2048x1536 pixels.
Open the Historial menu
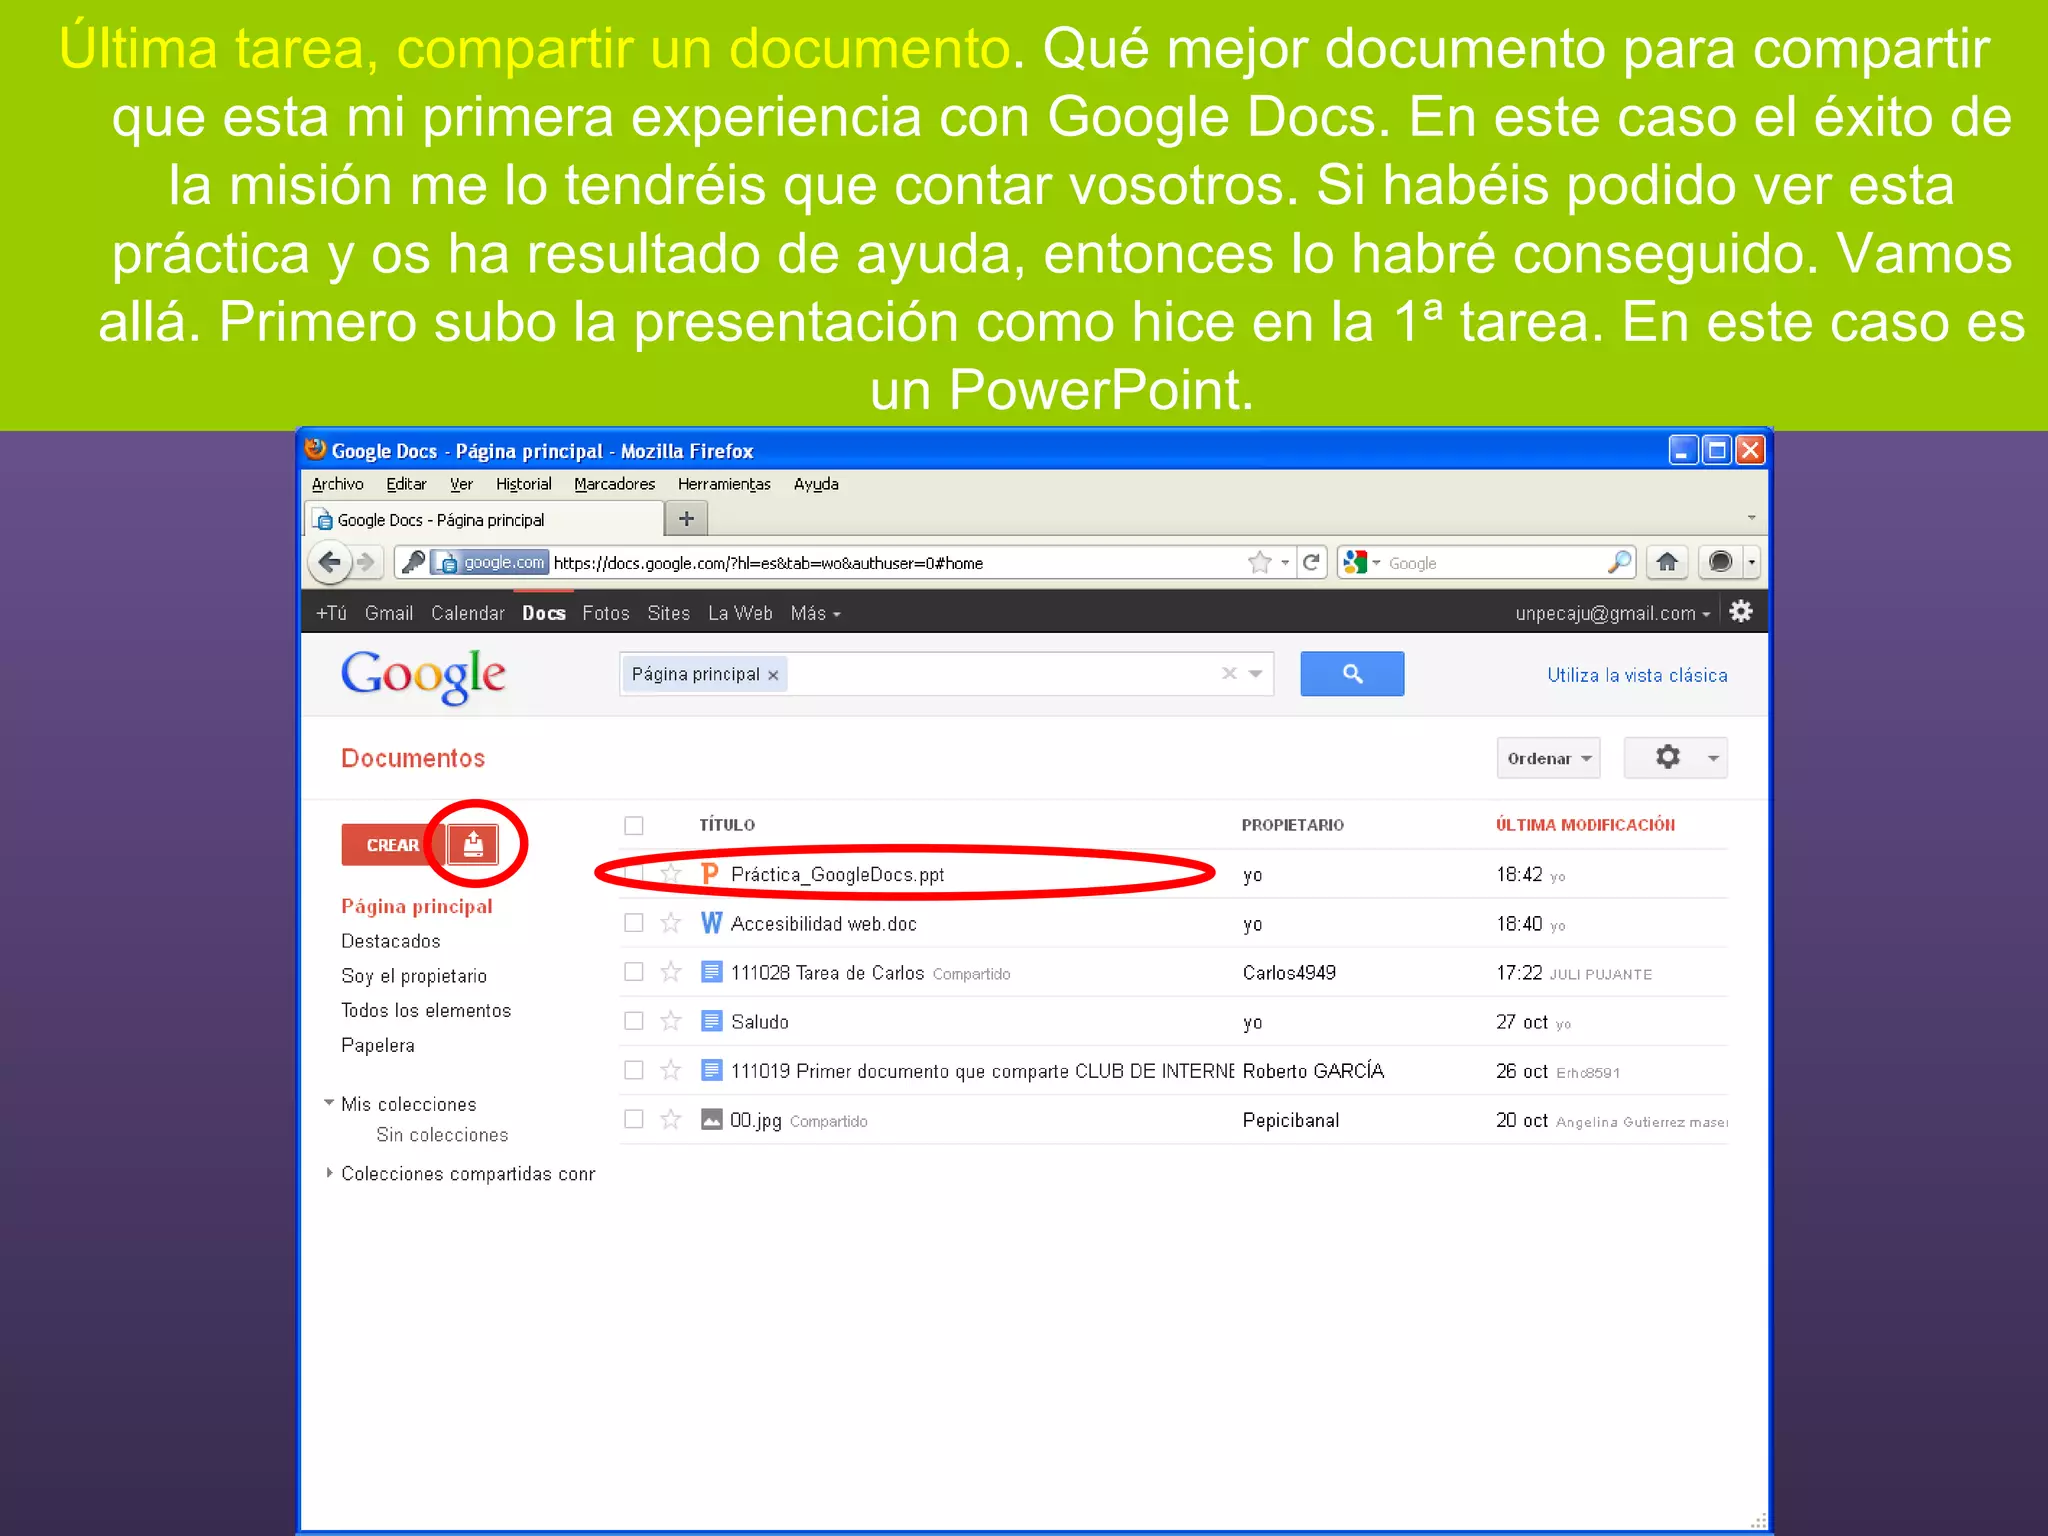pyautogui.click(x=523, y=484)
